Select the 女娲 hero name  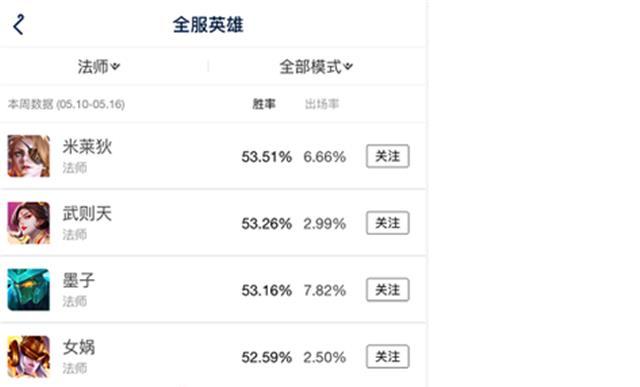(79, 347)
